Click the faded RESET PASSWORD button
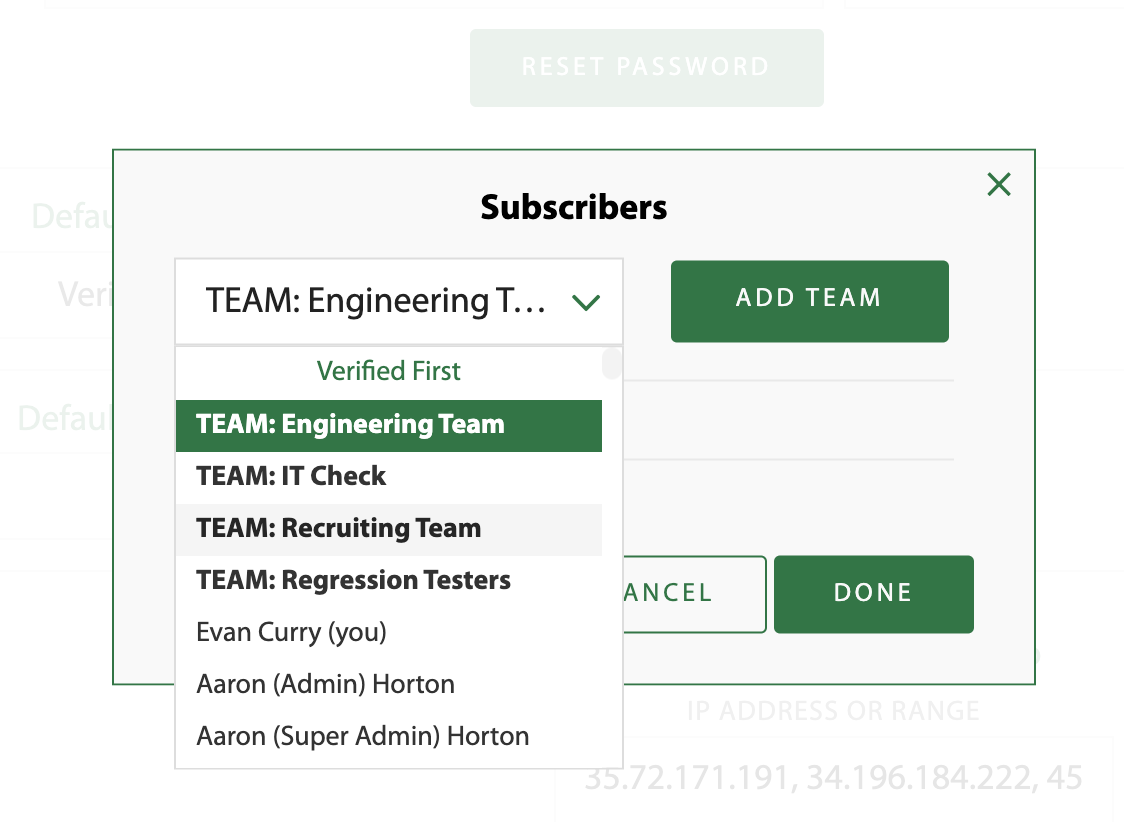 pyautogui.click(x=646, y=68)
